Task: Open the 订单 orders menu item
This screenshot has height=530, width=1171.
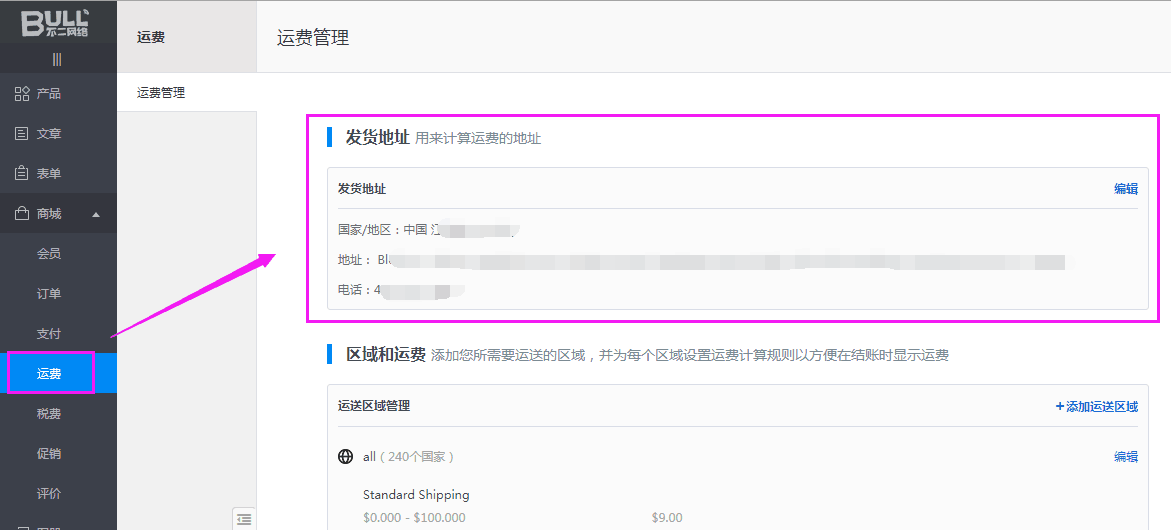Action: pos(49,294)
